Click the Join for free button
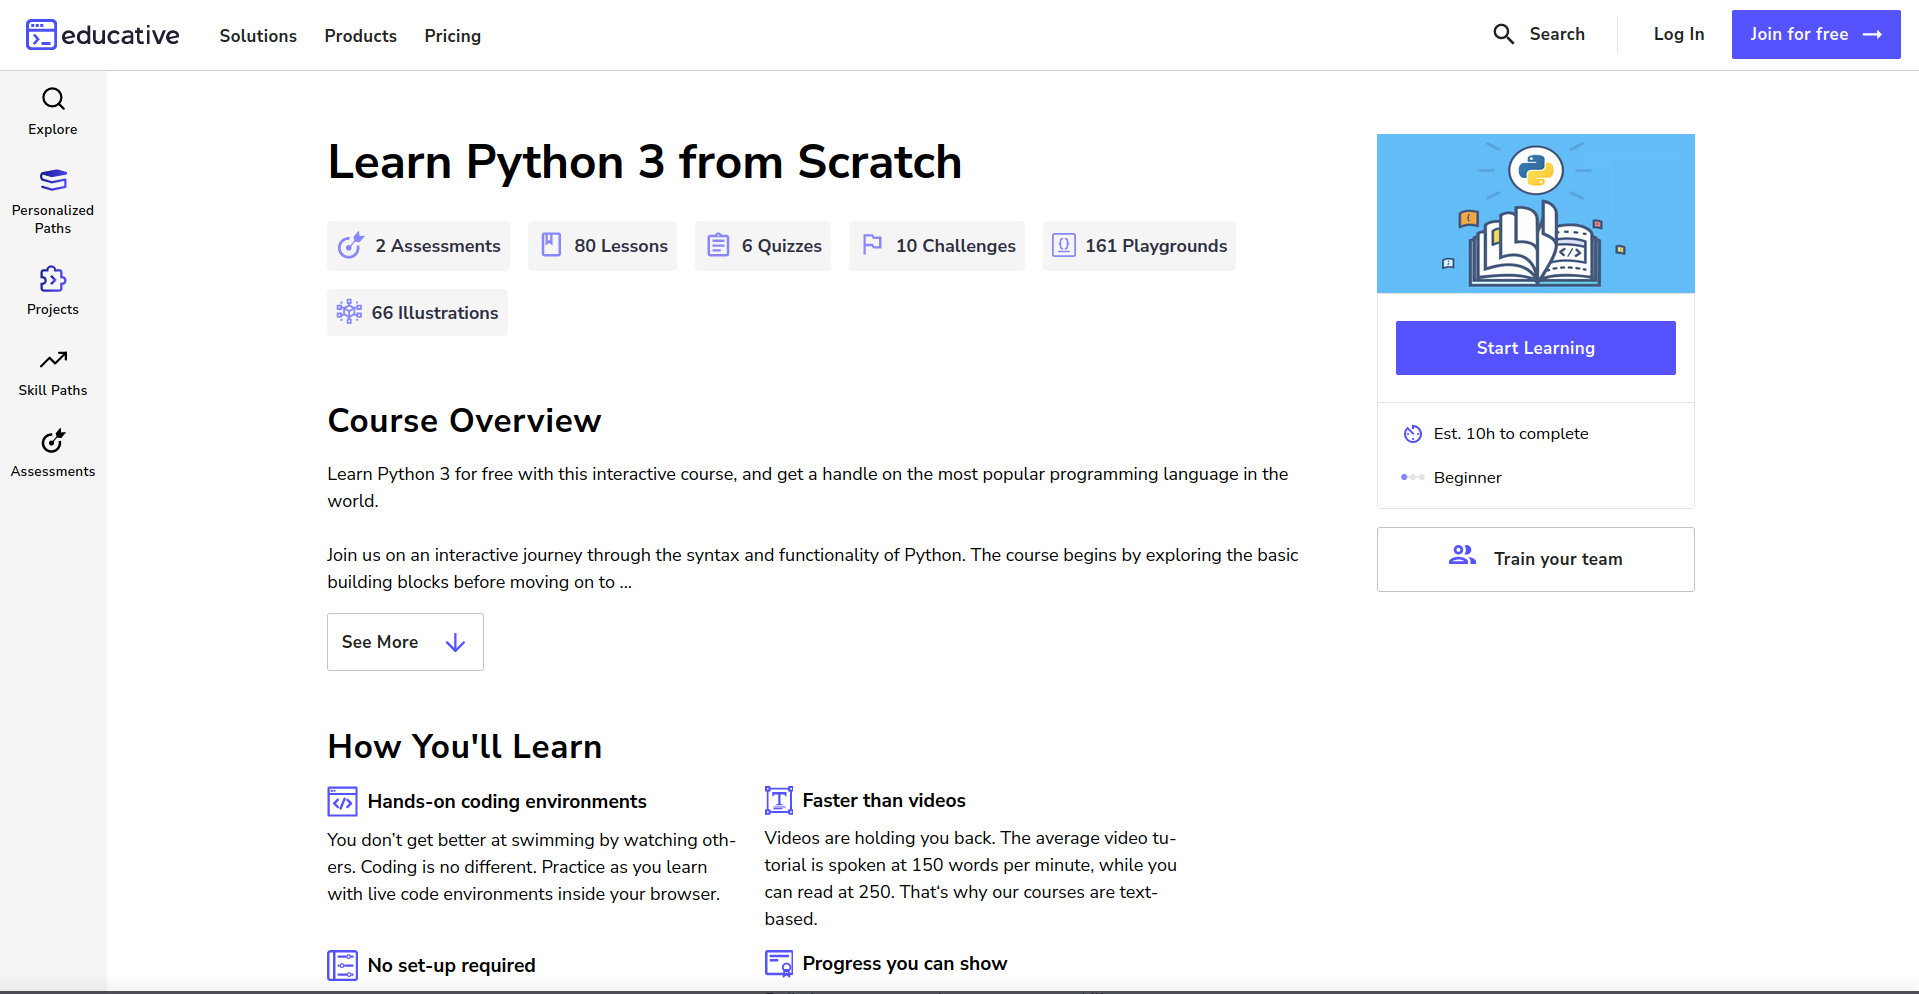Screen dimensions: 1919x994 pyautogui.click(x=1815, y=35)
